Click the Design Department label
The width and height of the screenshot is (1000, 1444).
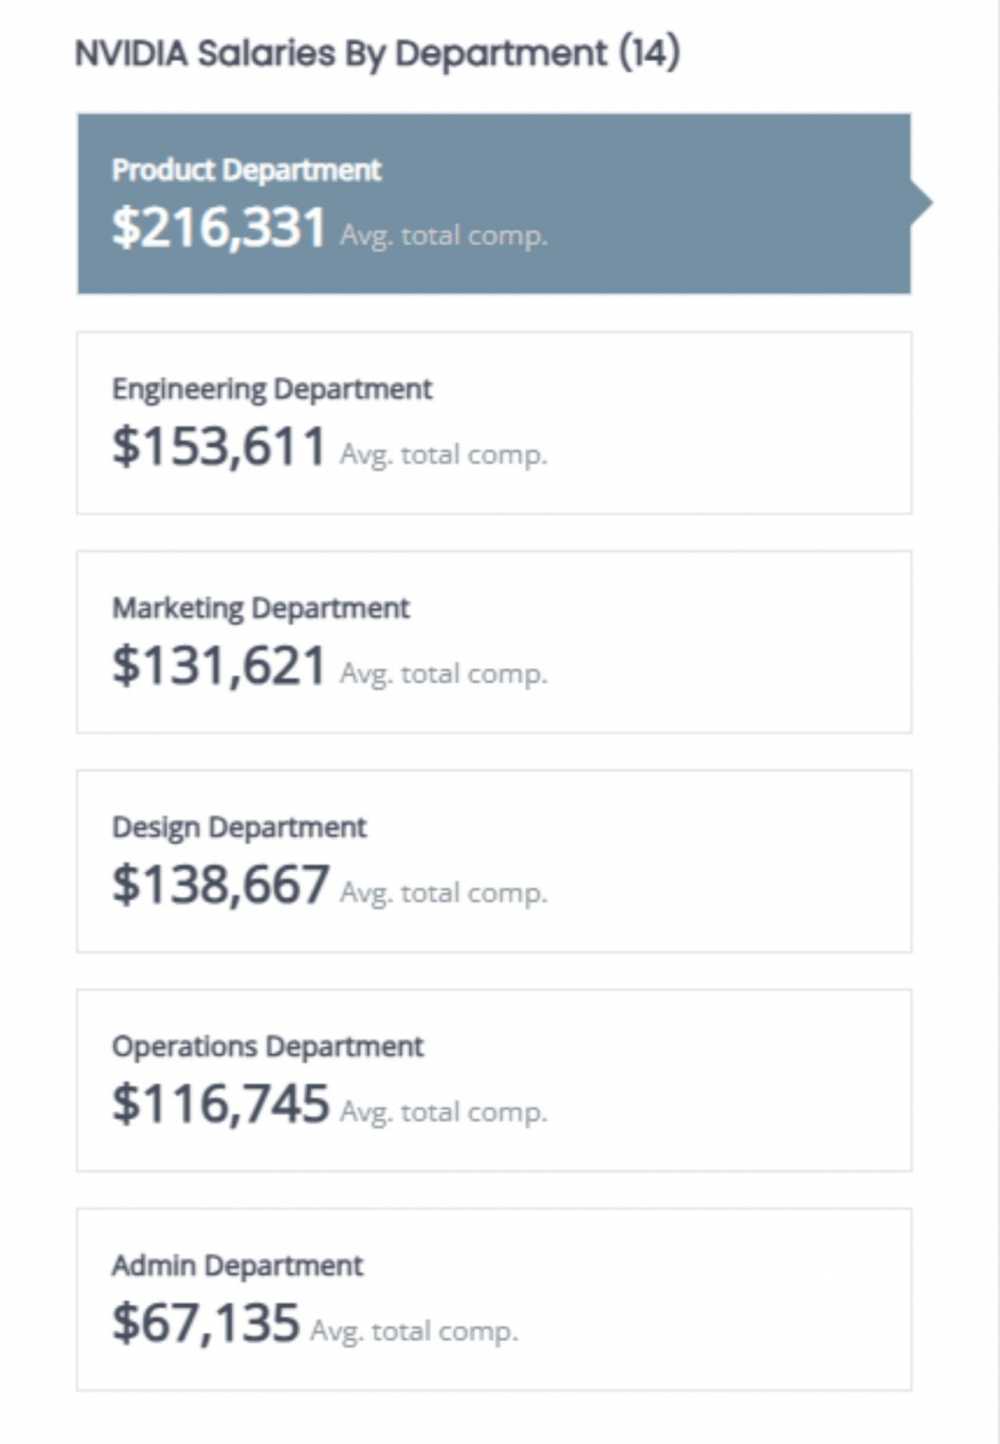pyautogui.click(x=239, y=827)
